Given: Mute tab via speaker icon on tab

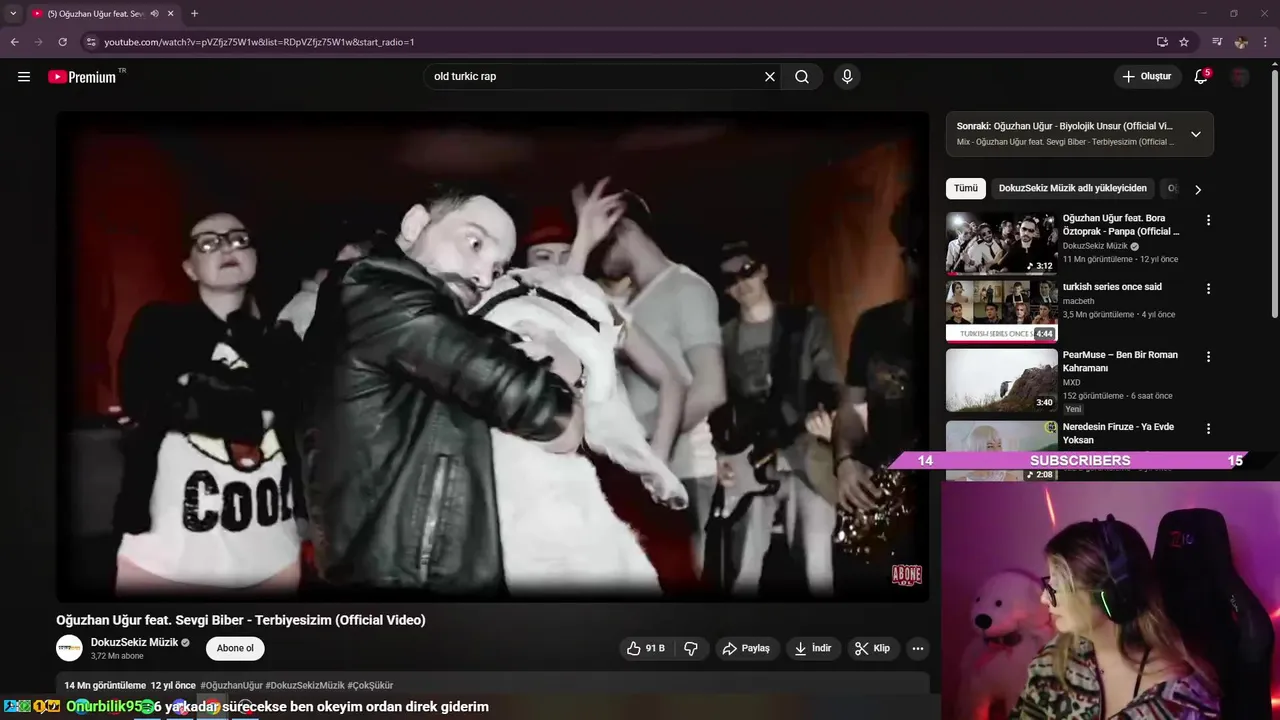Looking at the screenshot, I should (x=154, y=13).
